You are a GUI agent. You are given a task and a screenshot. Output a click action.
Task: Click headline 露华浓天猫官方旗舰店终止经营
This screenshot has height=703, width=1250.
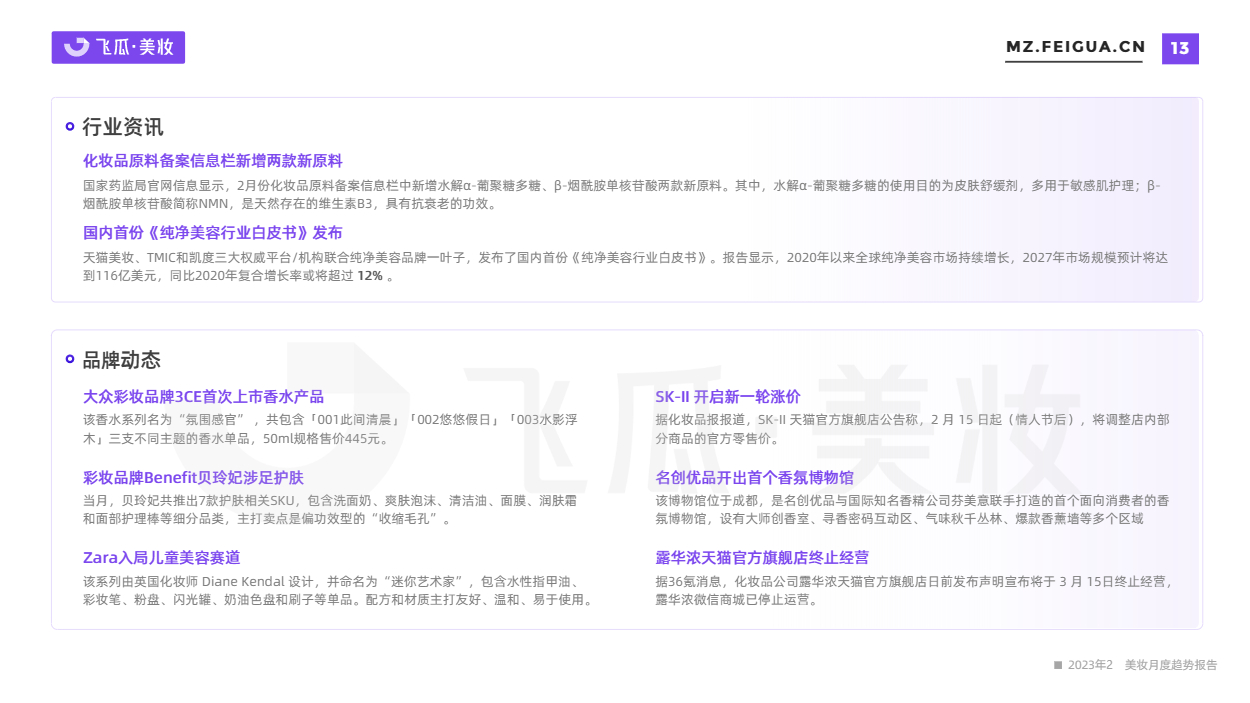click(762, 558)
